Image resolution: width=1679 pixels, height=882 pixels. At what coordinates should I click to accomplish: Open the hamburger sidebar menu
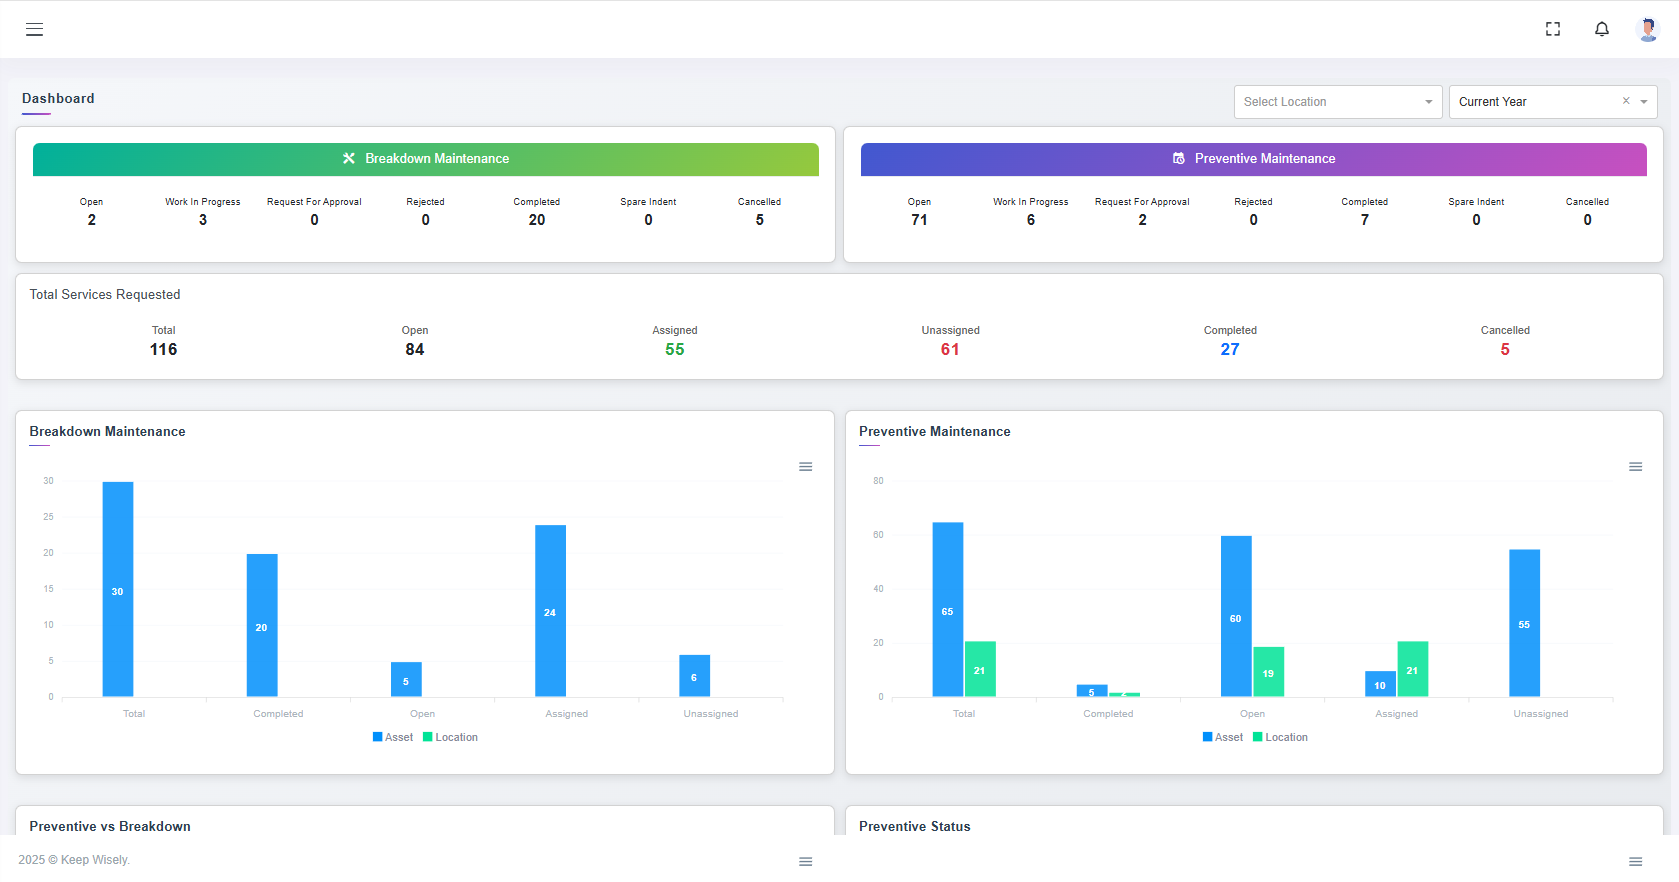[34, 29]
